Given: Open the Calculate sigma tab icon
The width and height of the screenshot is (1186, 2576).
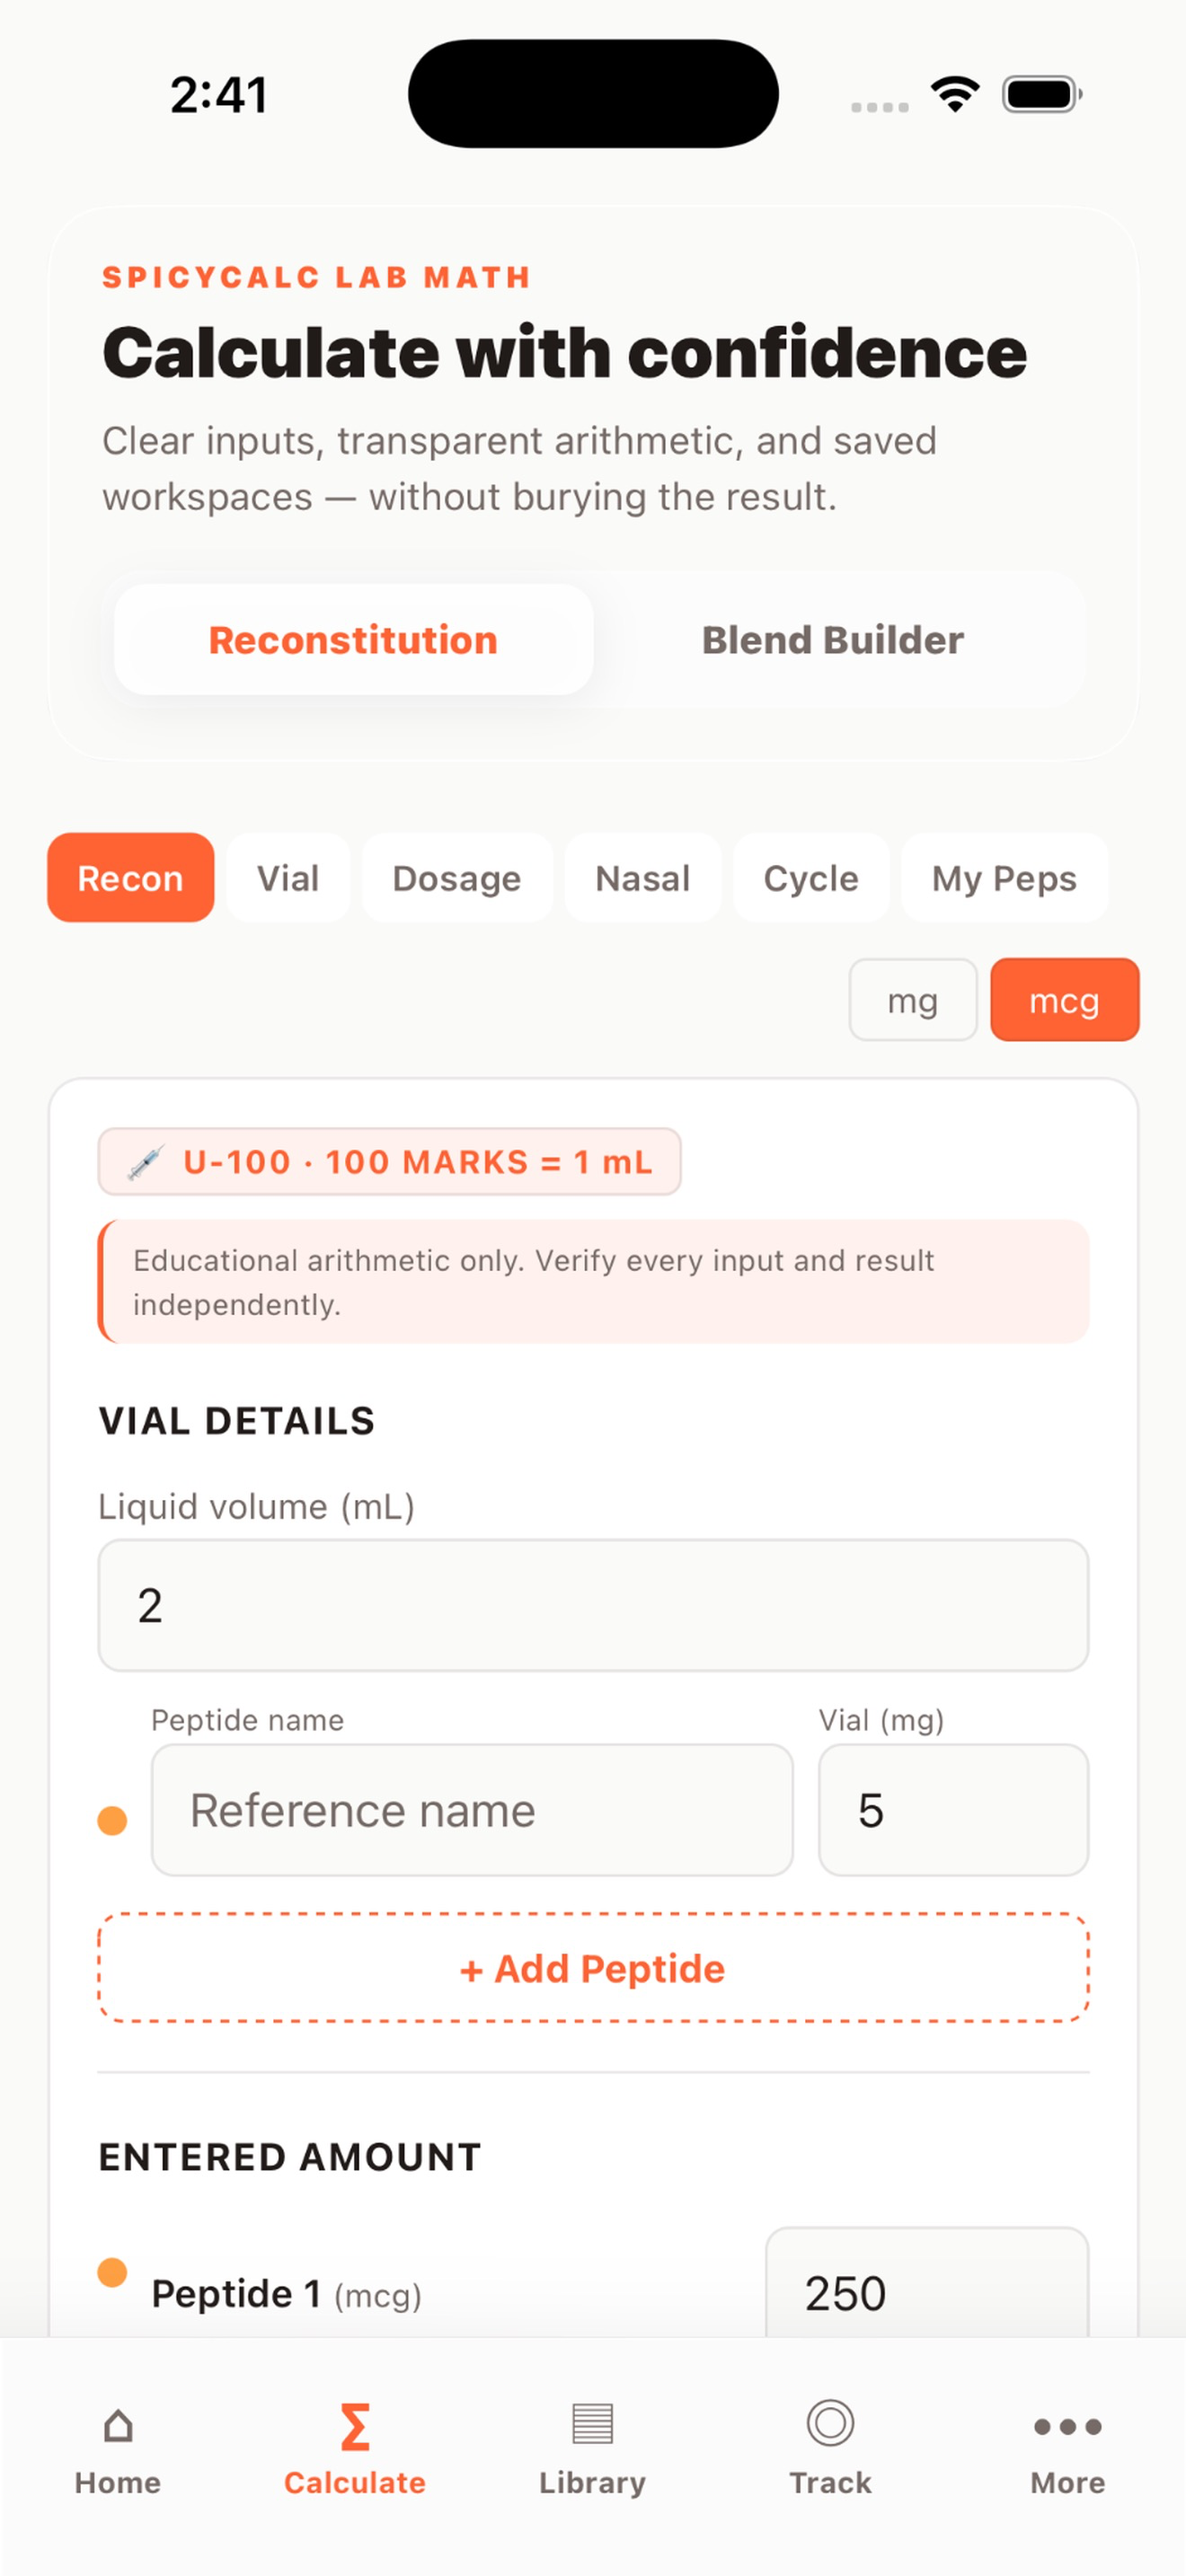Looking at the screenshot, I should click(355, 2426).
